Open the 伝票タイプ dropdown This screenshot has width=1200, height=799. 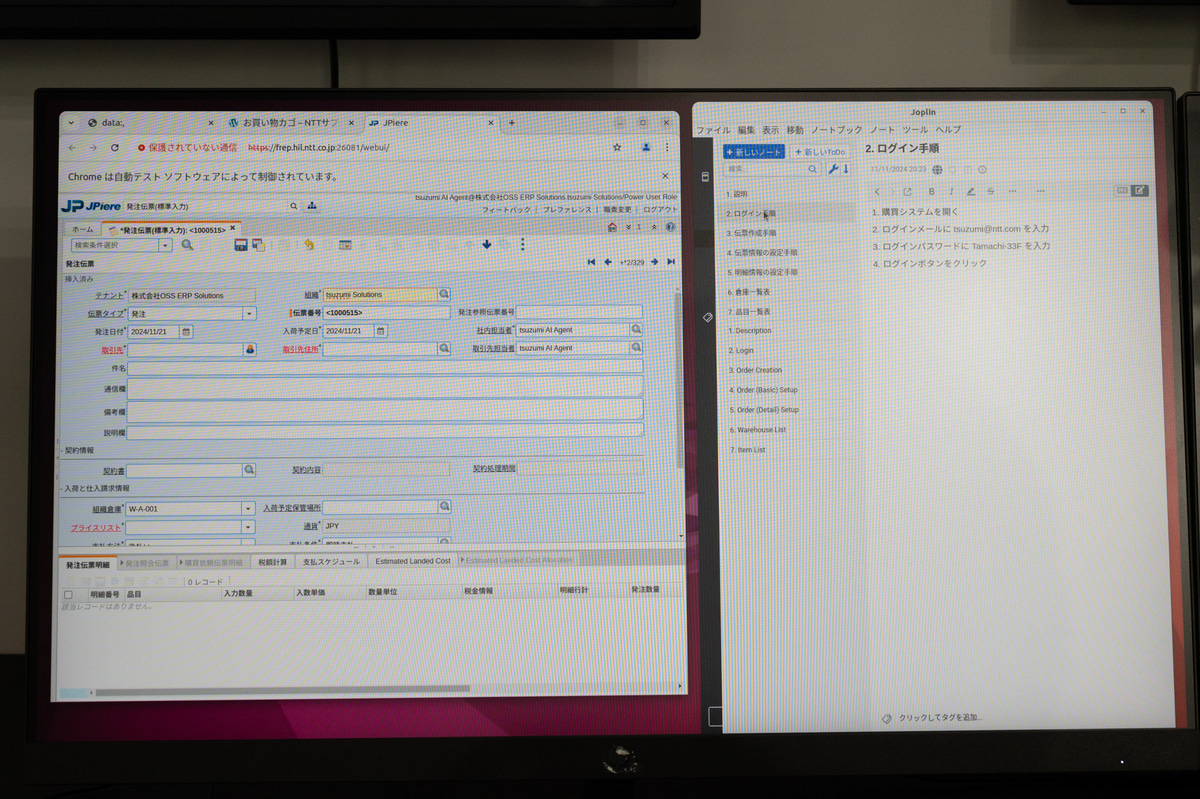click(248, 313)
